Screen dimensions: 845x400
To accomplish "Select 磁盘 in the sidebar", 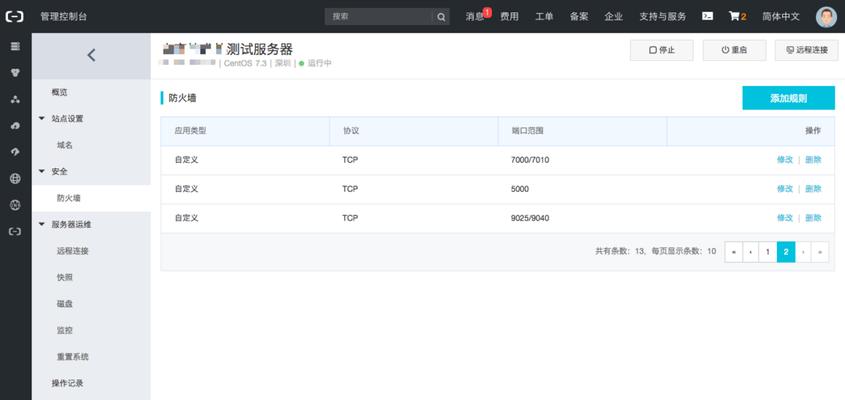I will coord(65,304).
